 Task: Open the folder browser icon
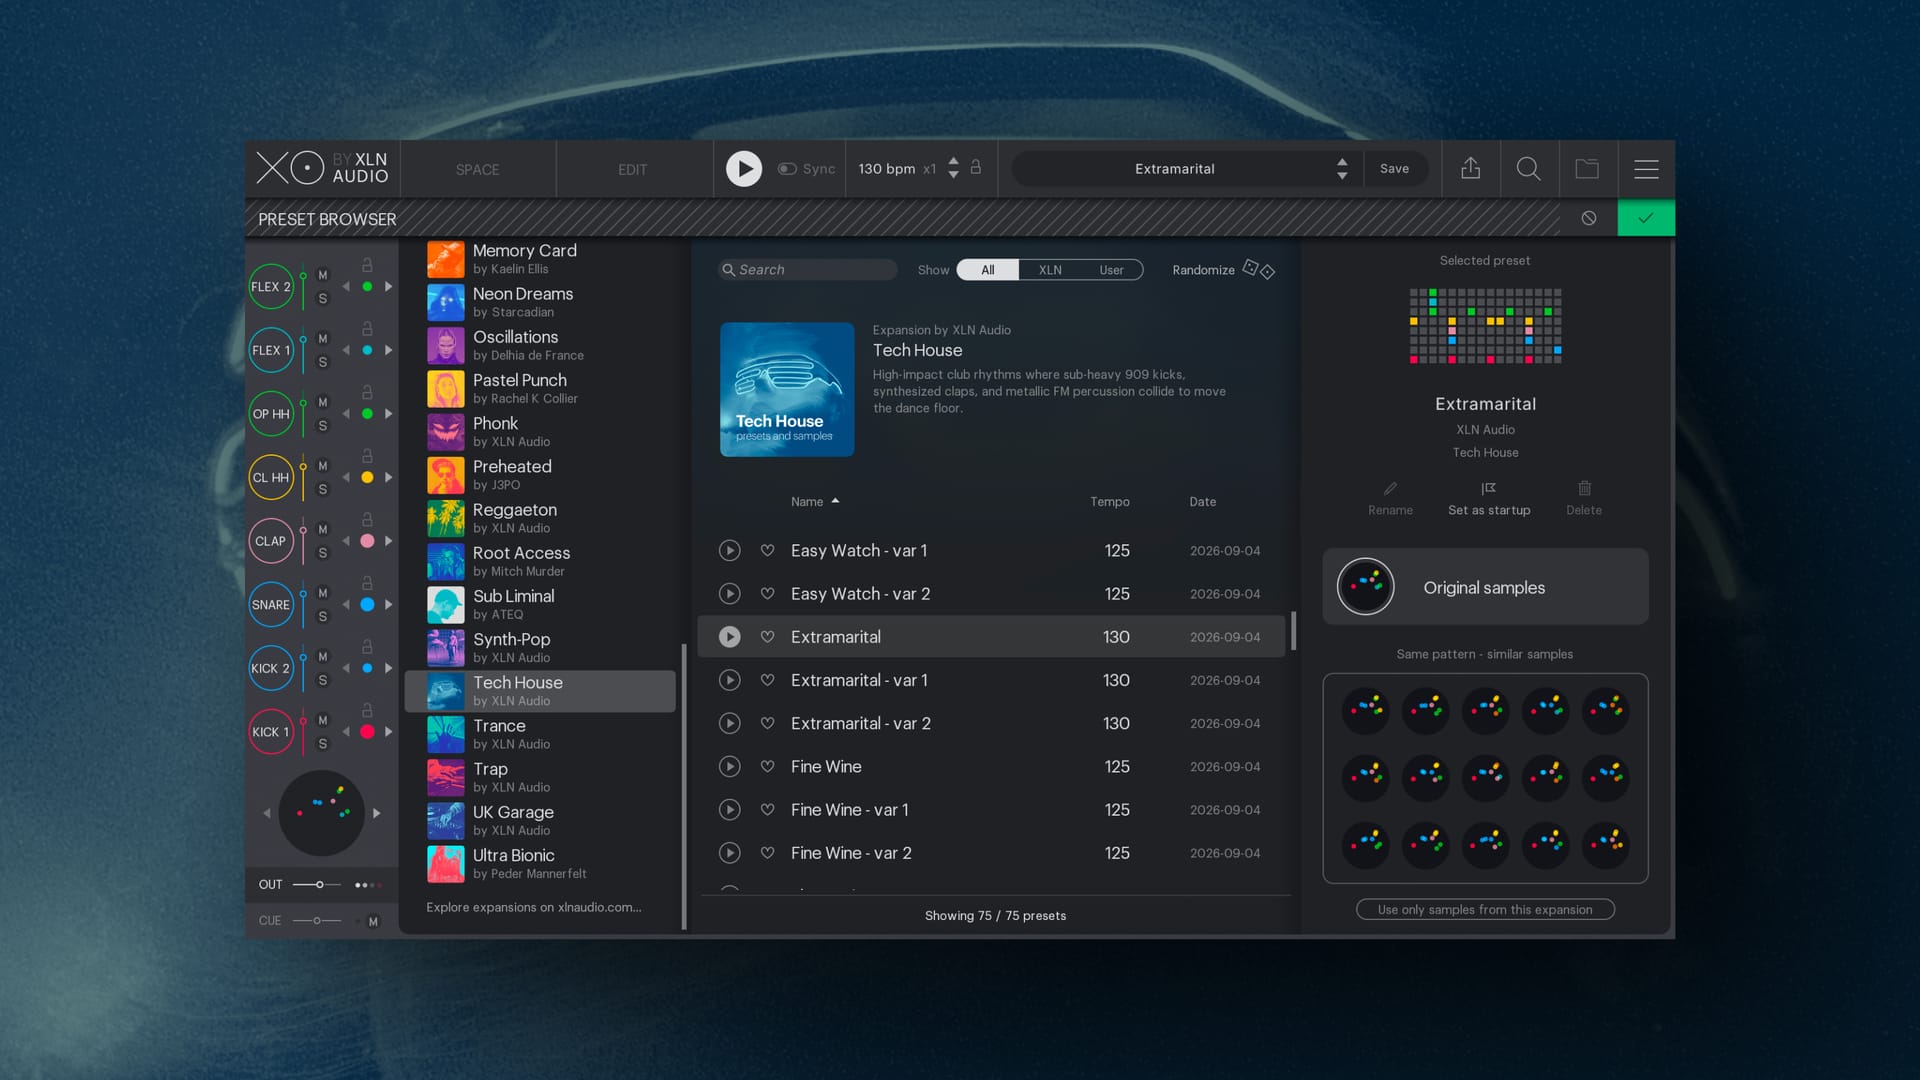1587,168
